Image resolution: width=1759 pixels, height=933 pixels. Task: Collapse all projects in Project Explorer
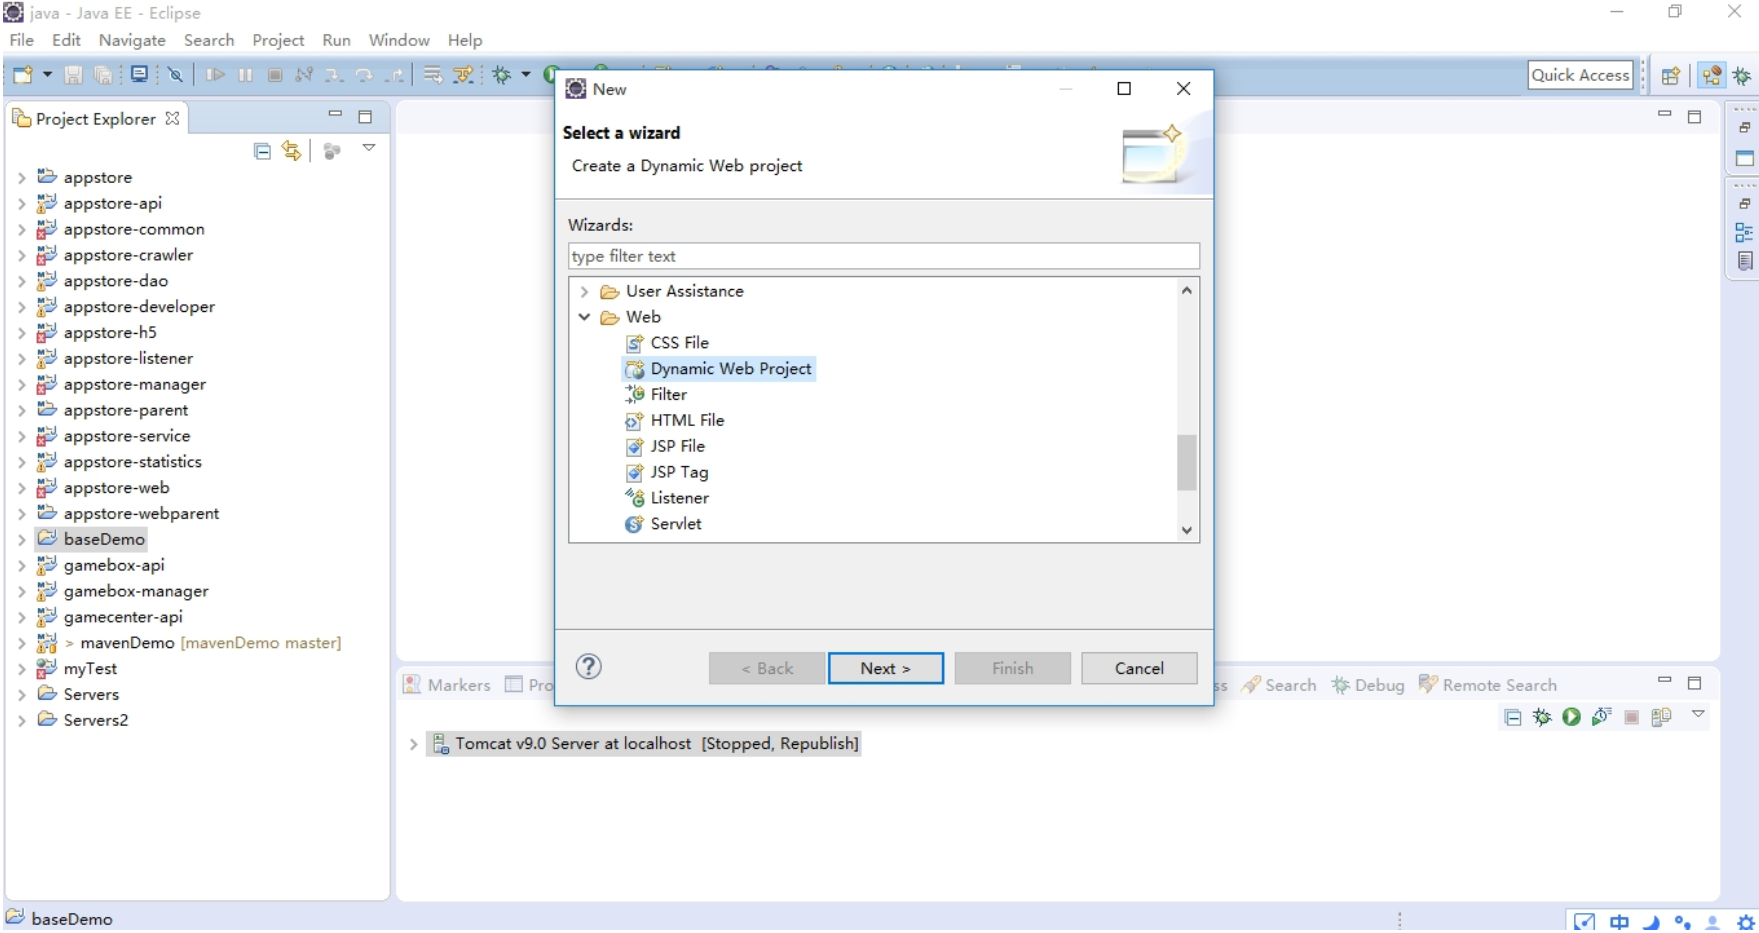tap(262, 151)
